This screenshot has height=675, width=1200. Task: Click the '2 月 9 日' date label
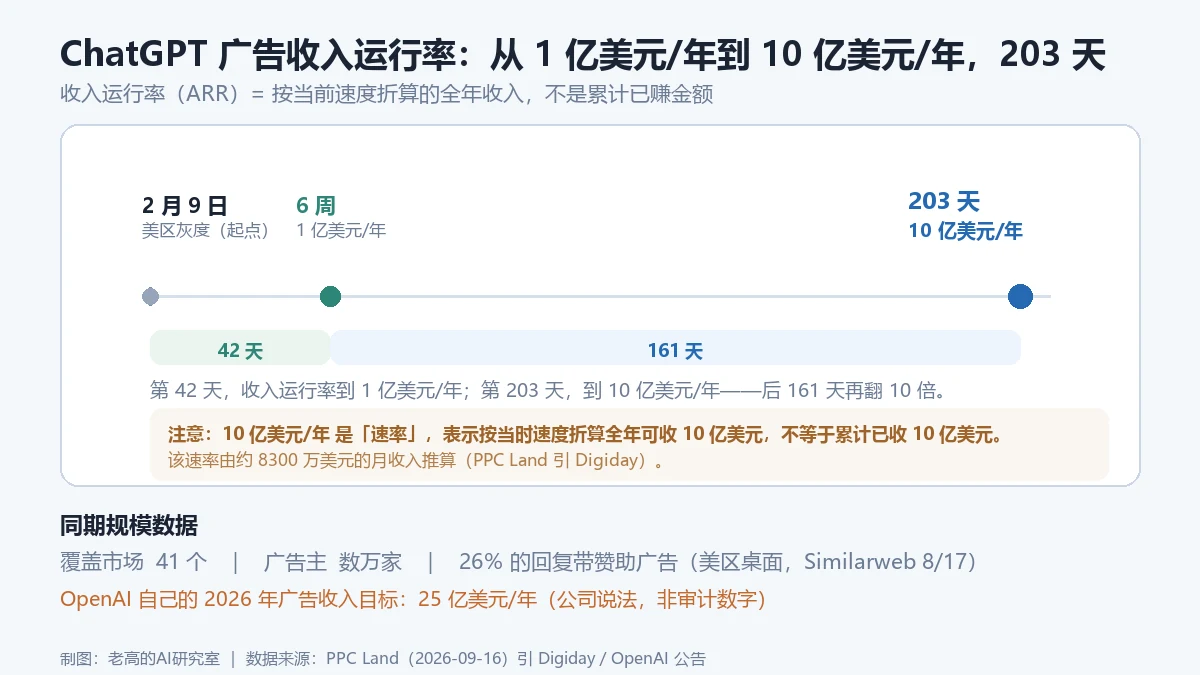click(x=185, y=206)
